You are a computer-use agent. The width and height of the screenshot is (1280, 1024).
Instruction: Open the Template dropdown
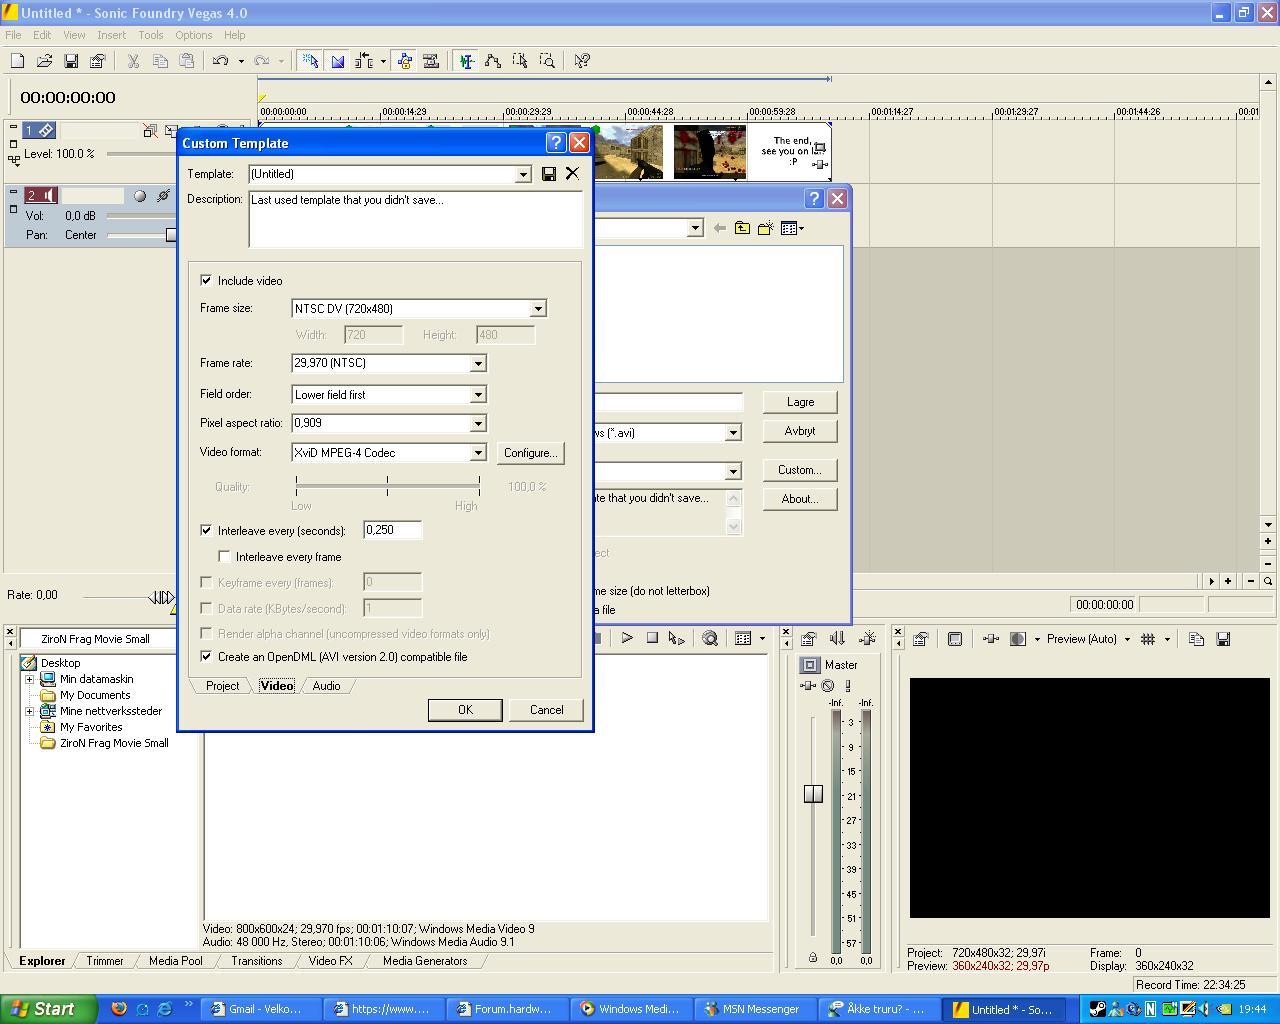(x=522, y=174)
